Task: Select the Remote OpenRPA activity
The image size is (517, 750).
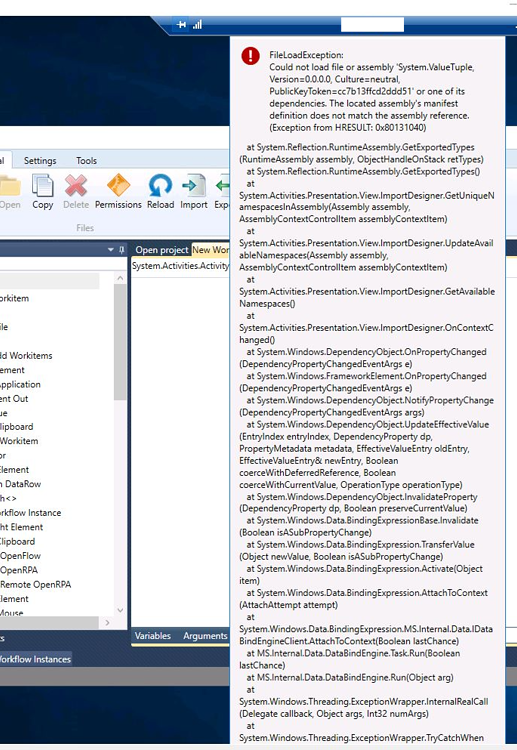Action: [35, 585]
